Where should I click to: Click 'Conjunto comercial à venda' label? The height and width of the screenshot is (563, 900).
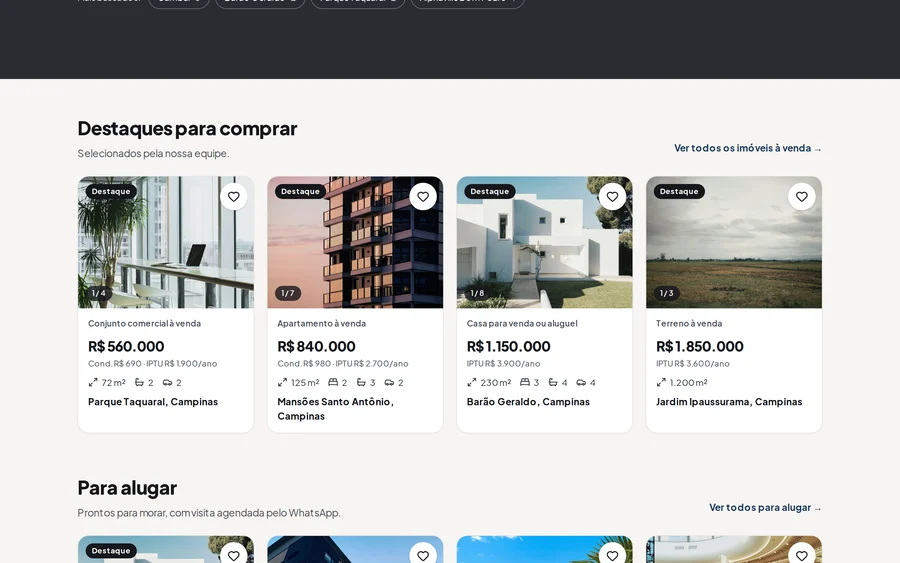point(145,323)
